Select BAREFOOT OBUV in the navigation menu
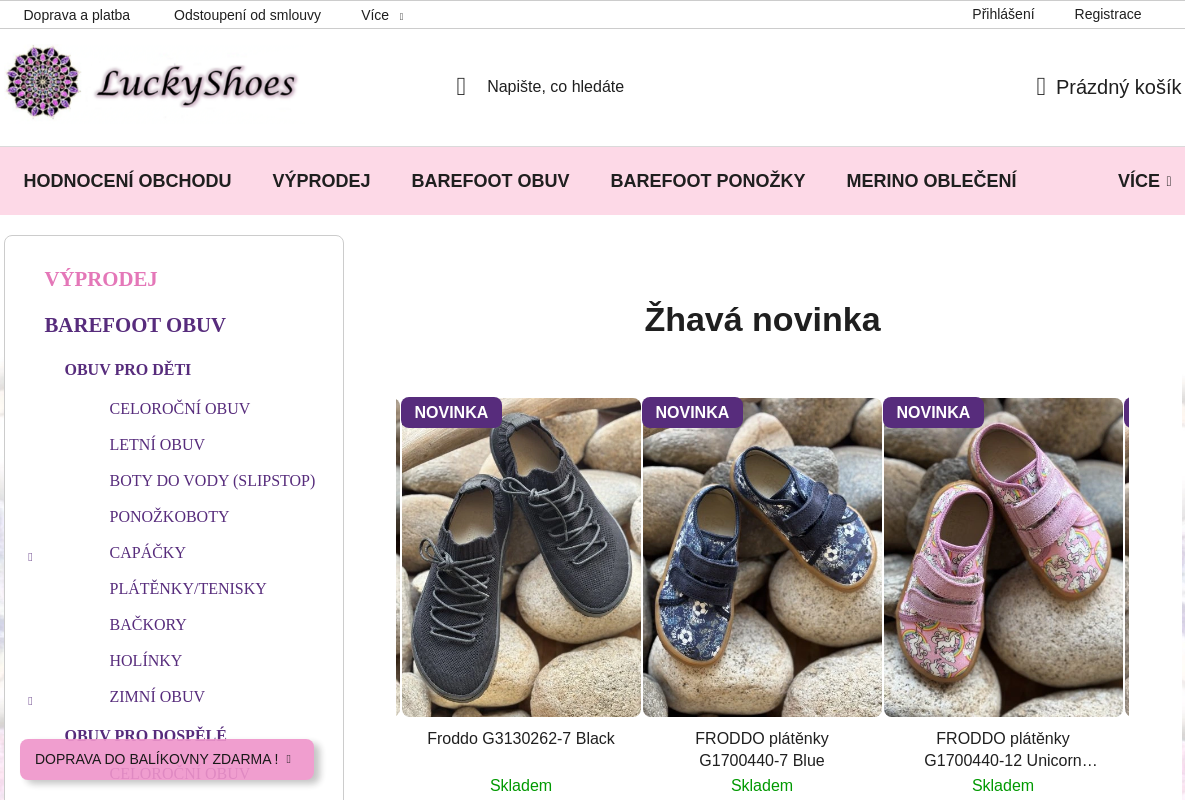Screen dimensions: 1200x800 click(x=490, y=180)
